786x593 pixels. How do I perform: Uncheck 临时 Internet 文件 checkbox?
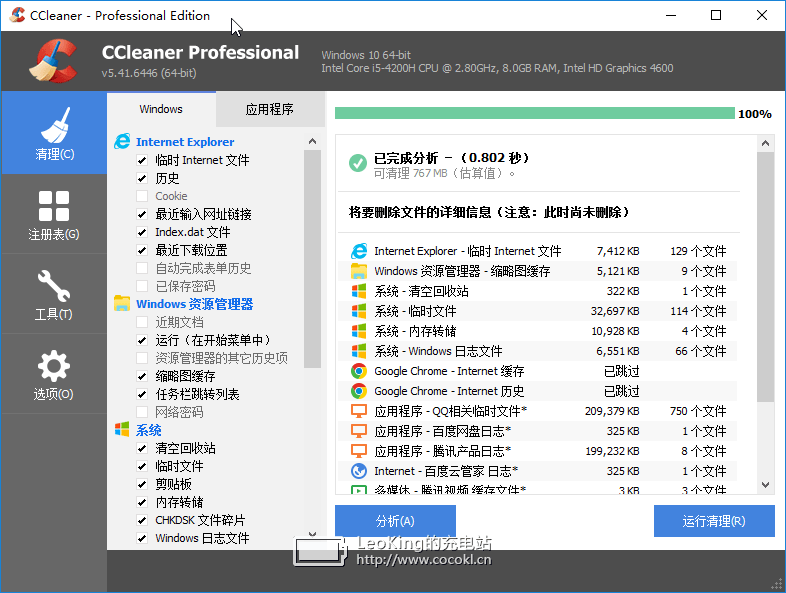coord(142,160)
